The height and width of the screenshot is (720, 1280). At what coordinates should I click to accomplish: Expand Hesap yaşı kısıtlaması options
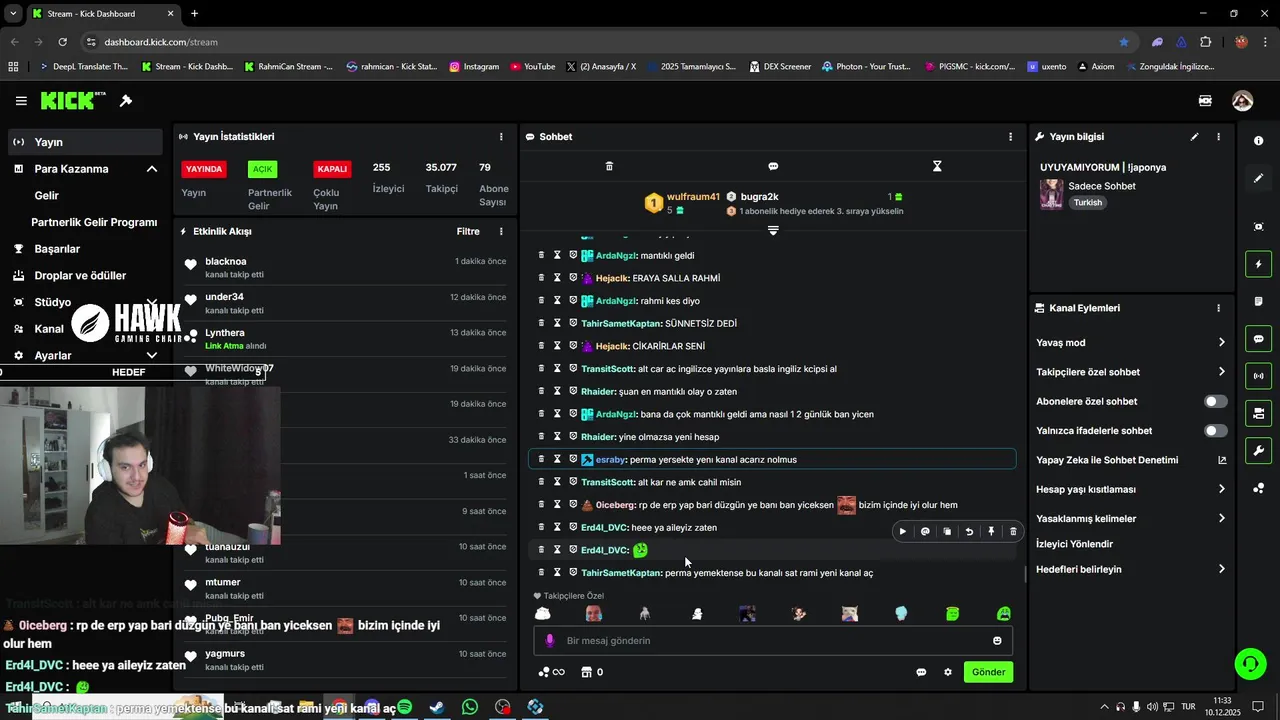(1221, 489)
